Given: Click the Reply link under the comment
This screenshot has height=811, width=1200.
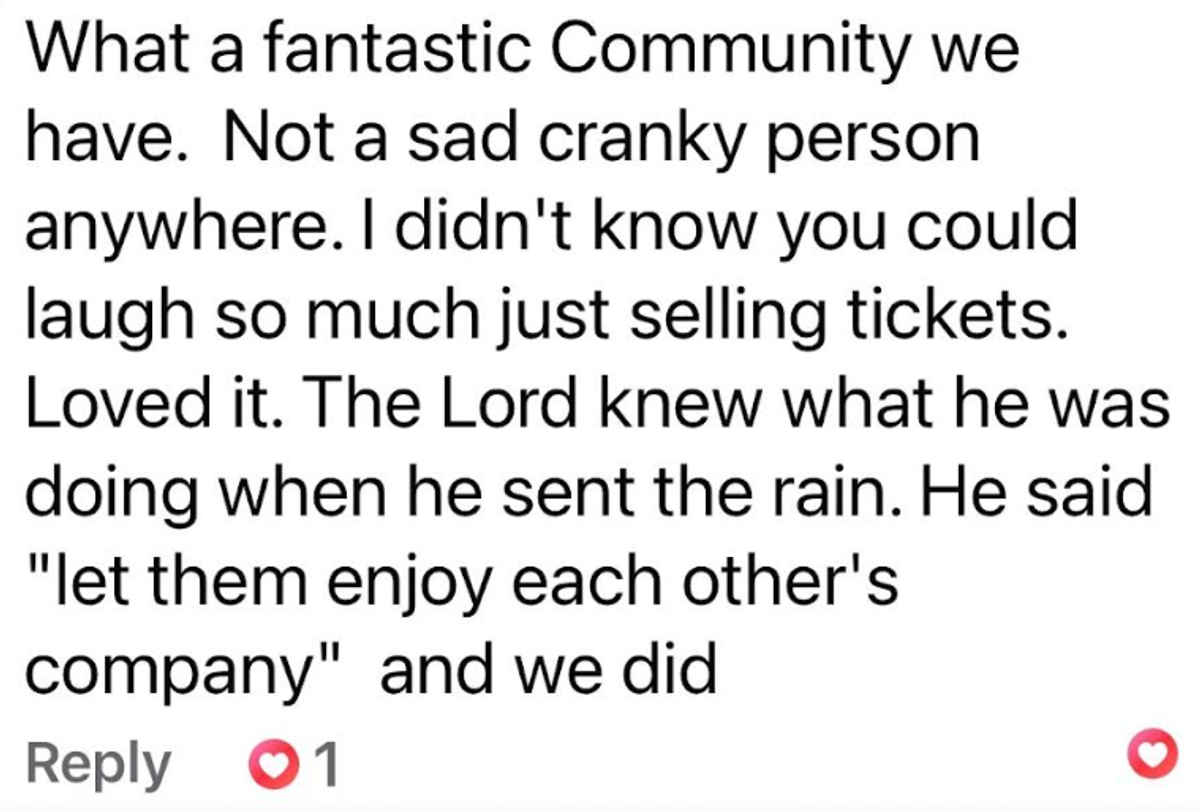Looking at the screenshot, I should (x=98, y=765).
